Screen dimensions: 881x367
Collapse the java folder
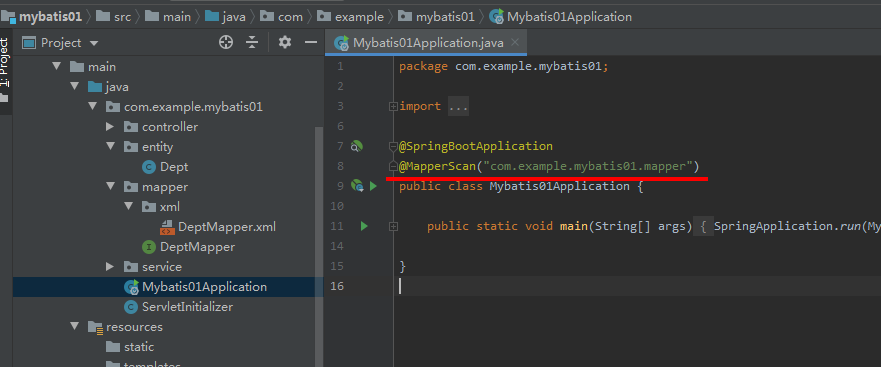74,87
